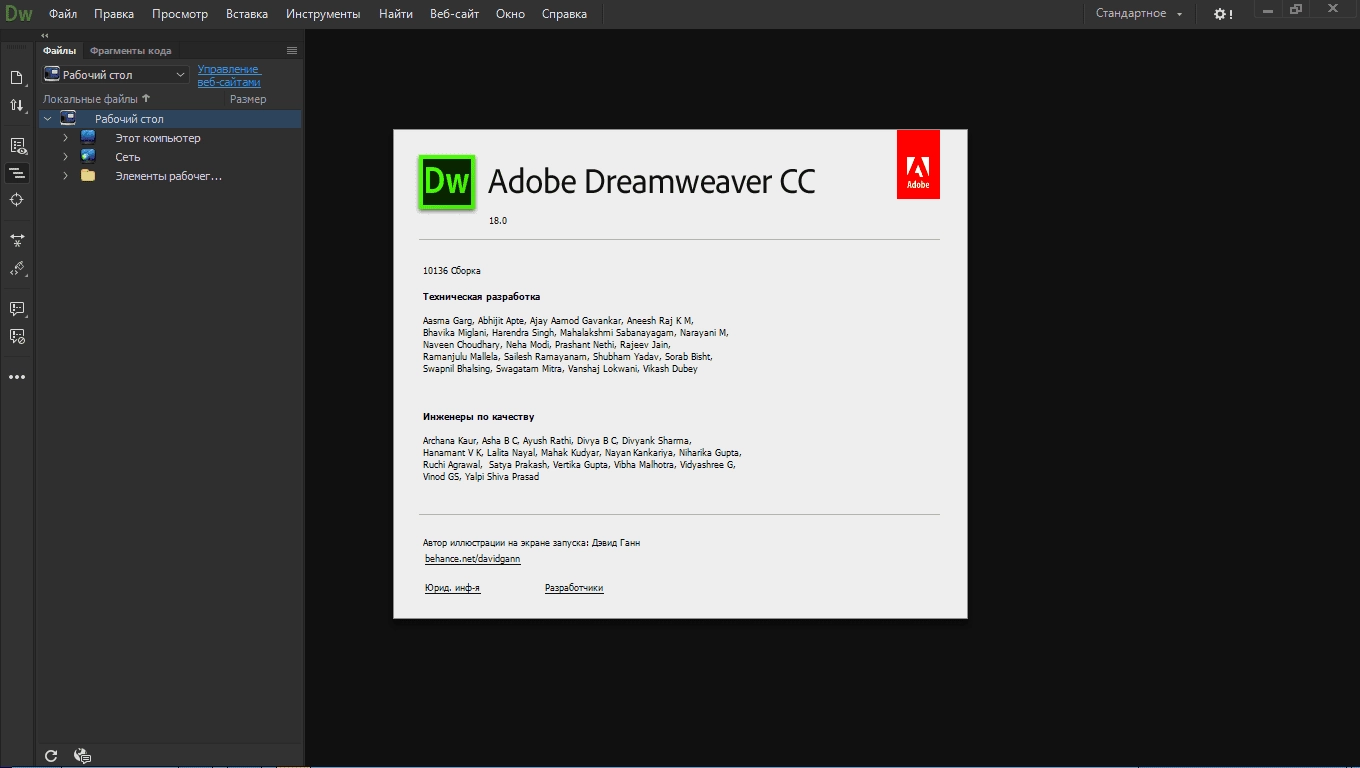
Task: Switch to the Фрагменты кода tab
Action: (x=130, y=50)
